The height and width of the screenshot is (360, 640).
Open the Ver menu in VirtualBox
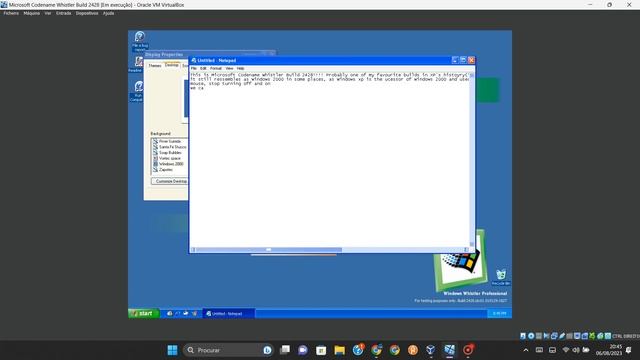pos(48,13)
